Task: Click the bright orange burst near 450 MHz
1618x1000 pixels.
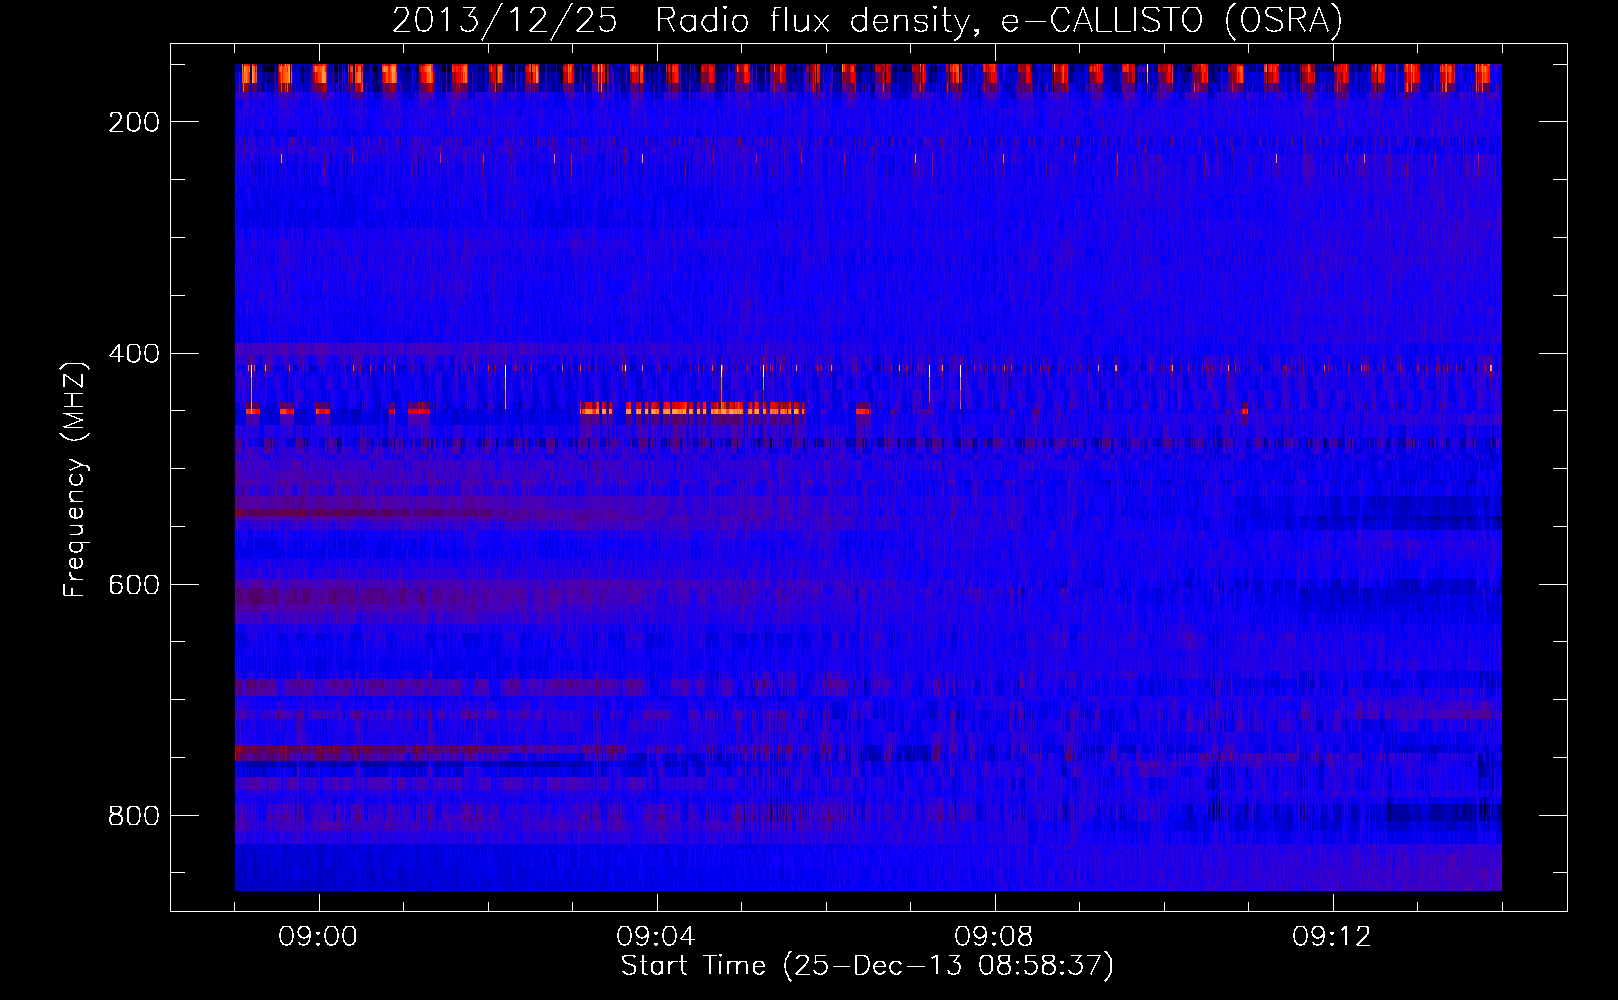Action: [x=693, y=408]
